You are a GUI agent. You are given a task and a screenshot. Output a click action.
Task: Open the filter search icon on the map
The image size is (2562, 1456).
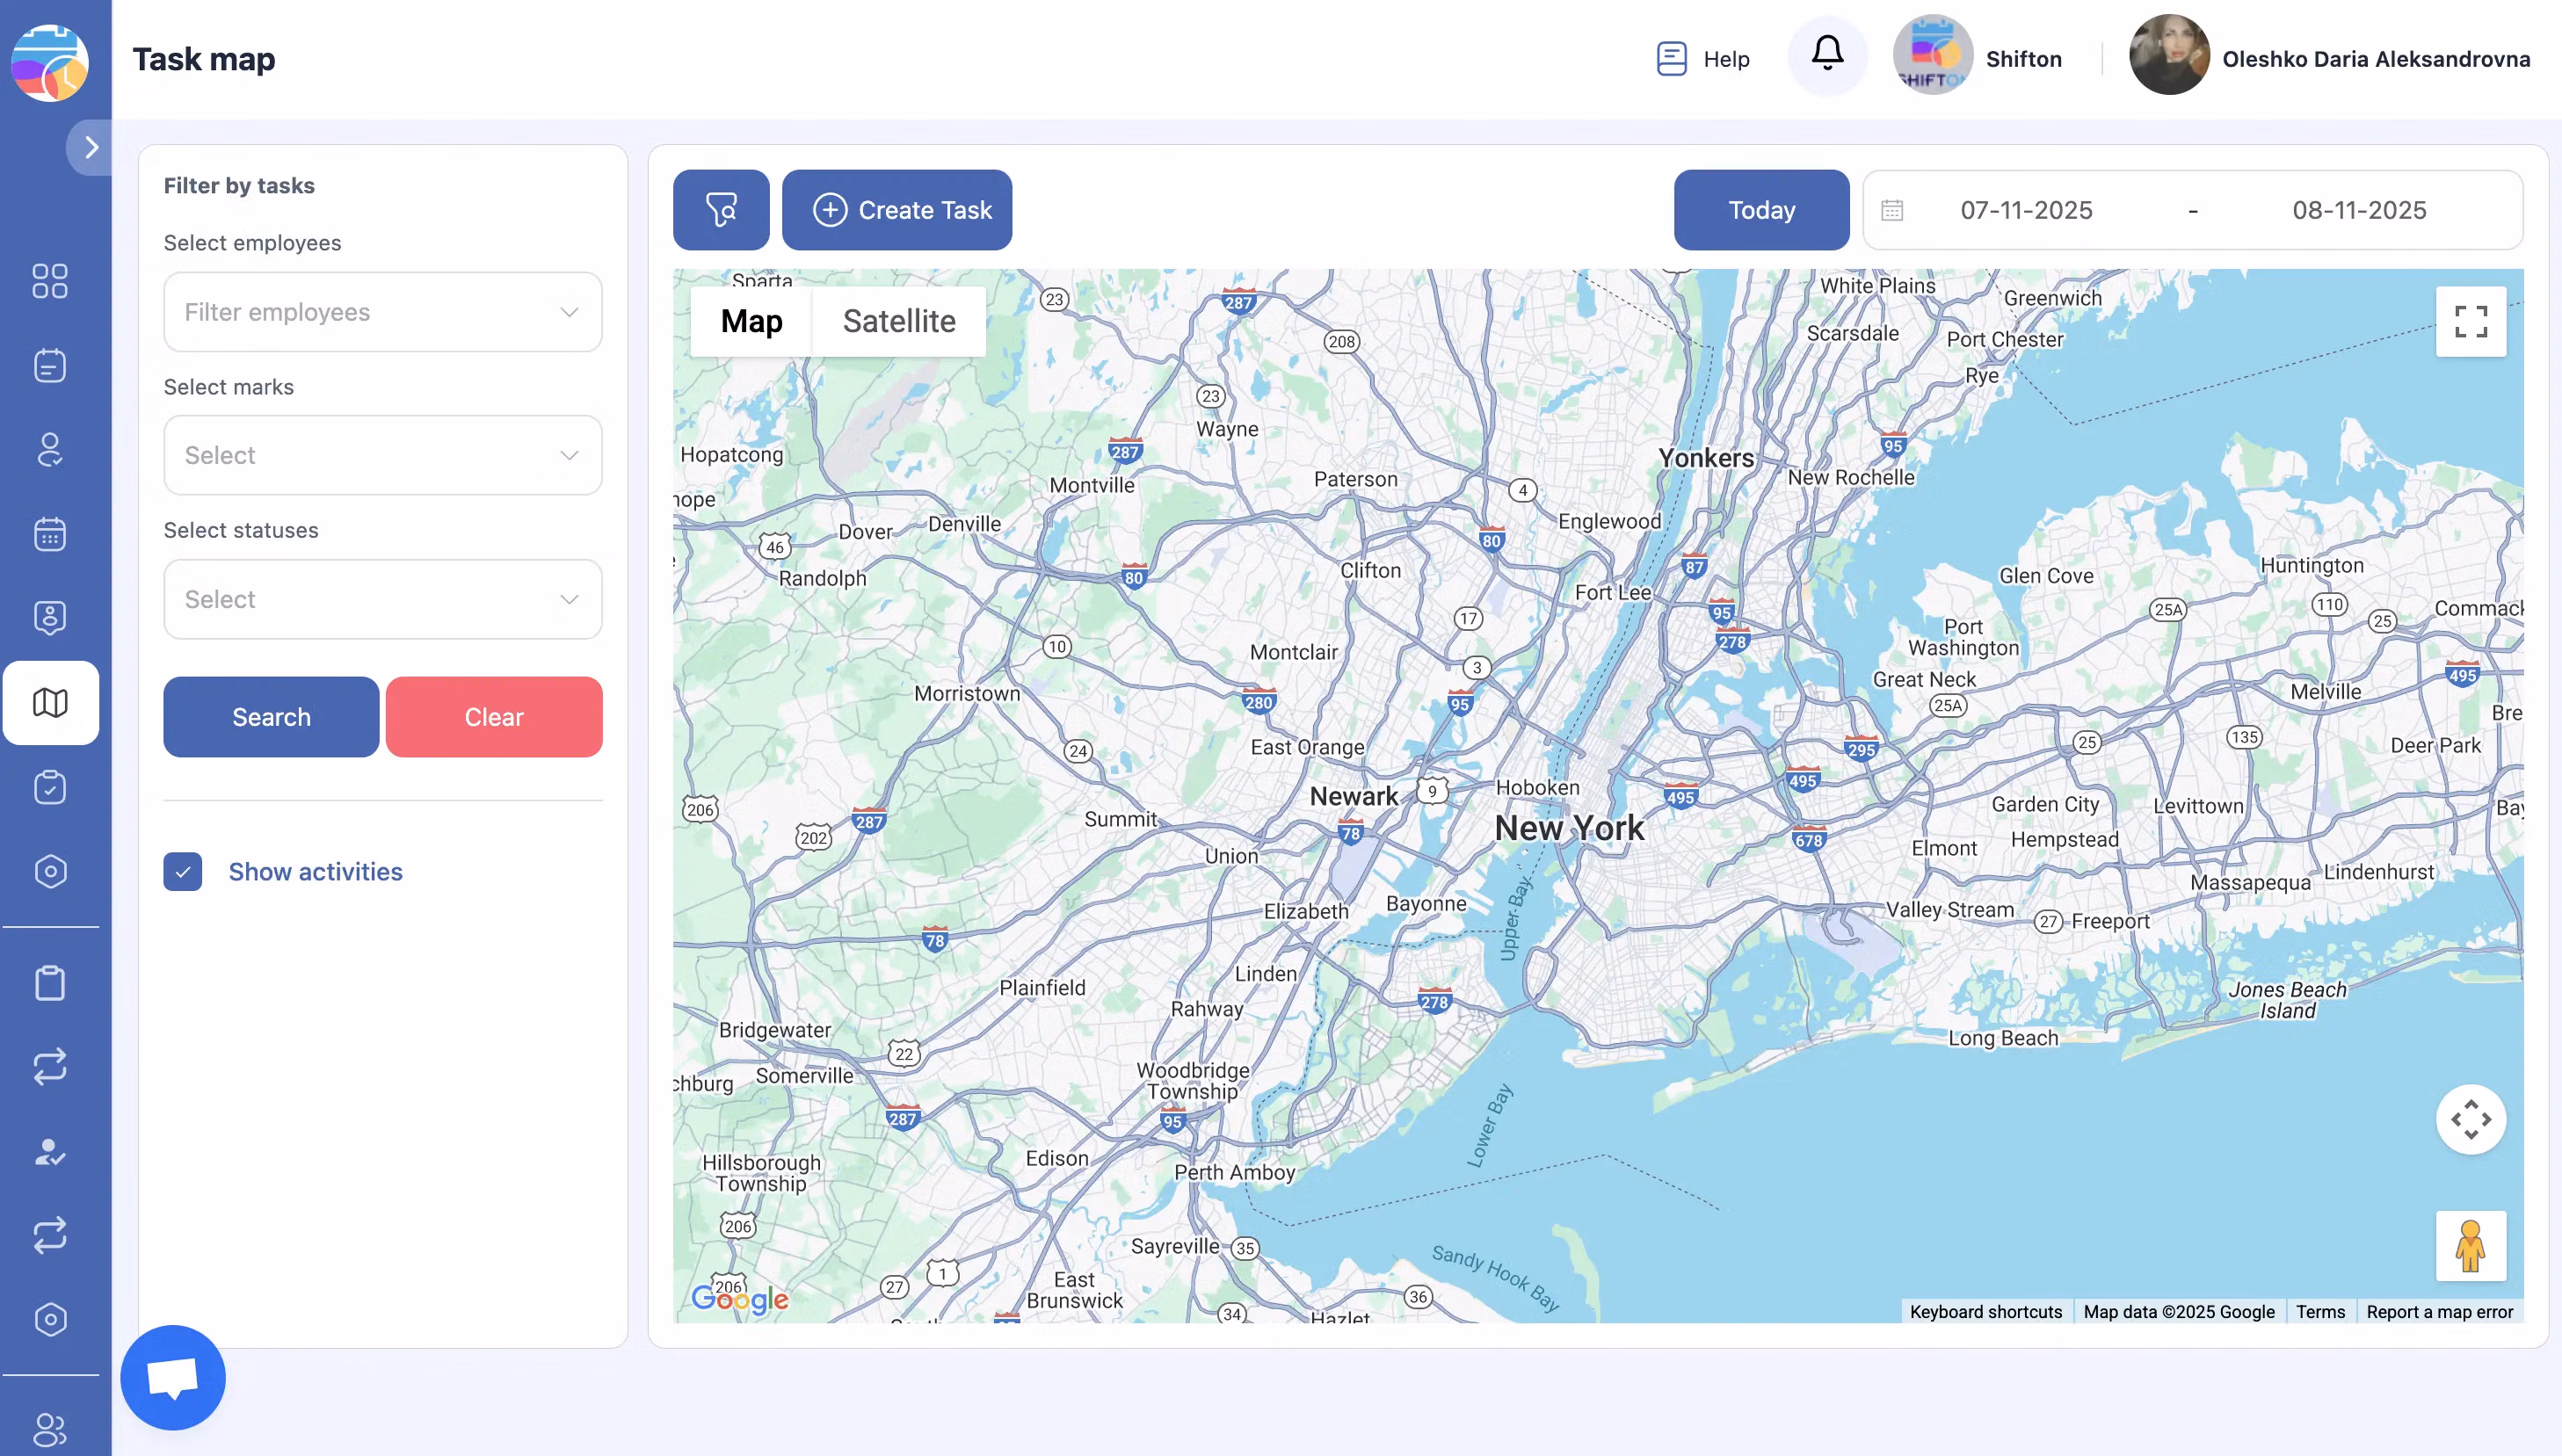pos(721,210)
